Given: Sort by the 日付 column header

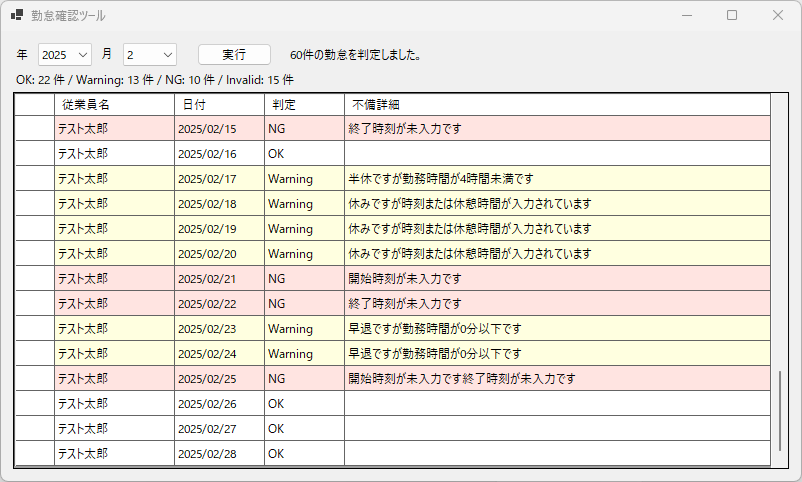Looking at the screenshot, I should 219,104.
